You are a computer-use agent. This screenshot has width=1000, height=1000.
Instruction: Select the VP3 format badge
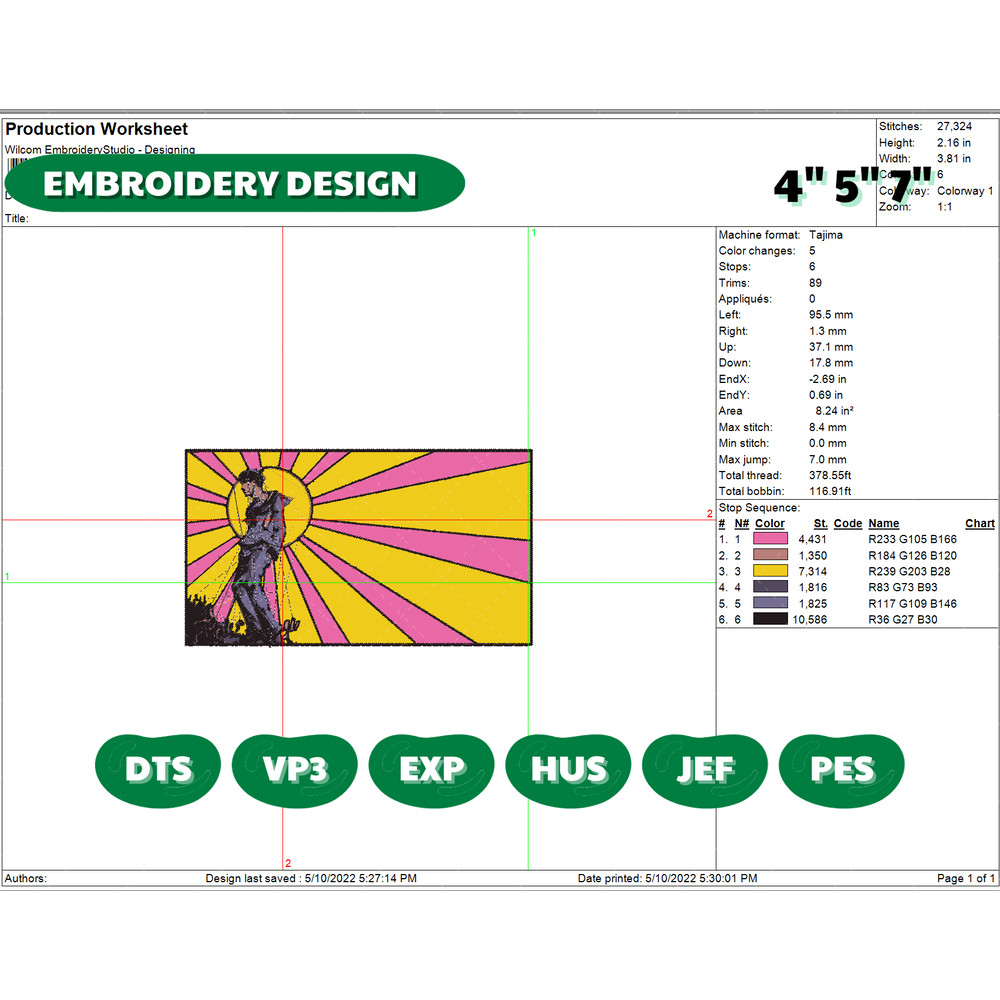coord(295,768)
